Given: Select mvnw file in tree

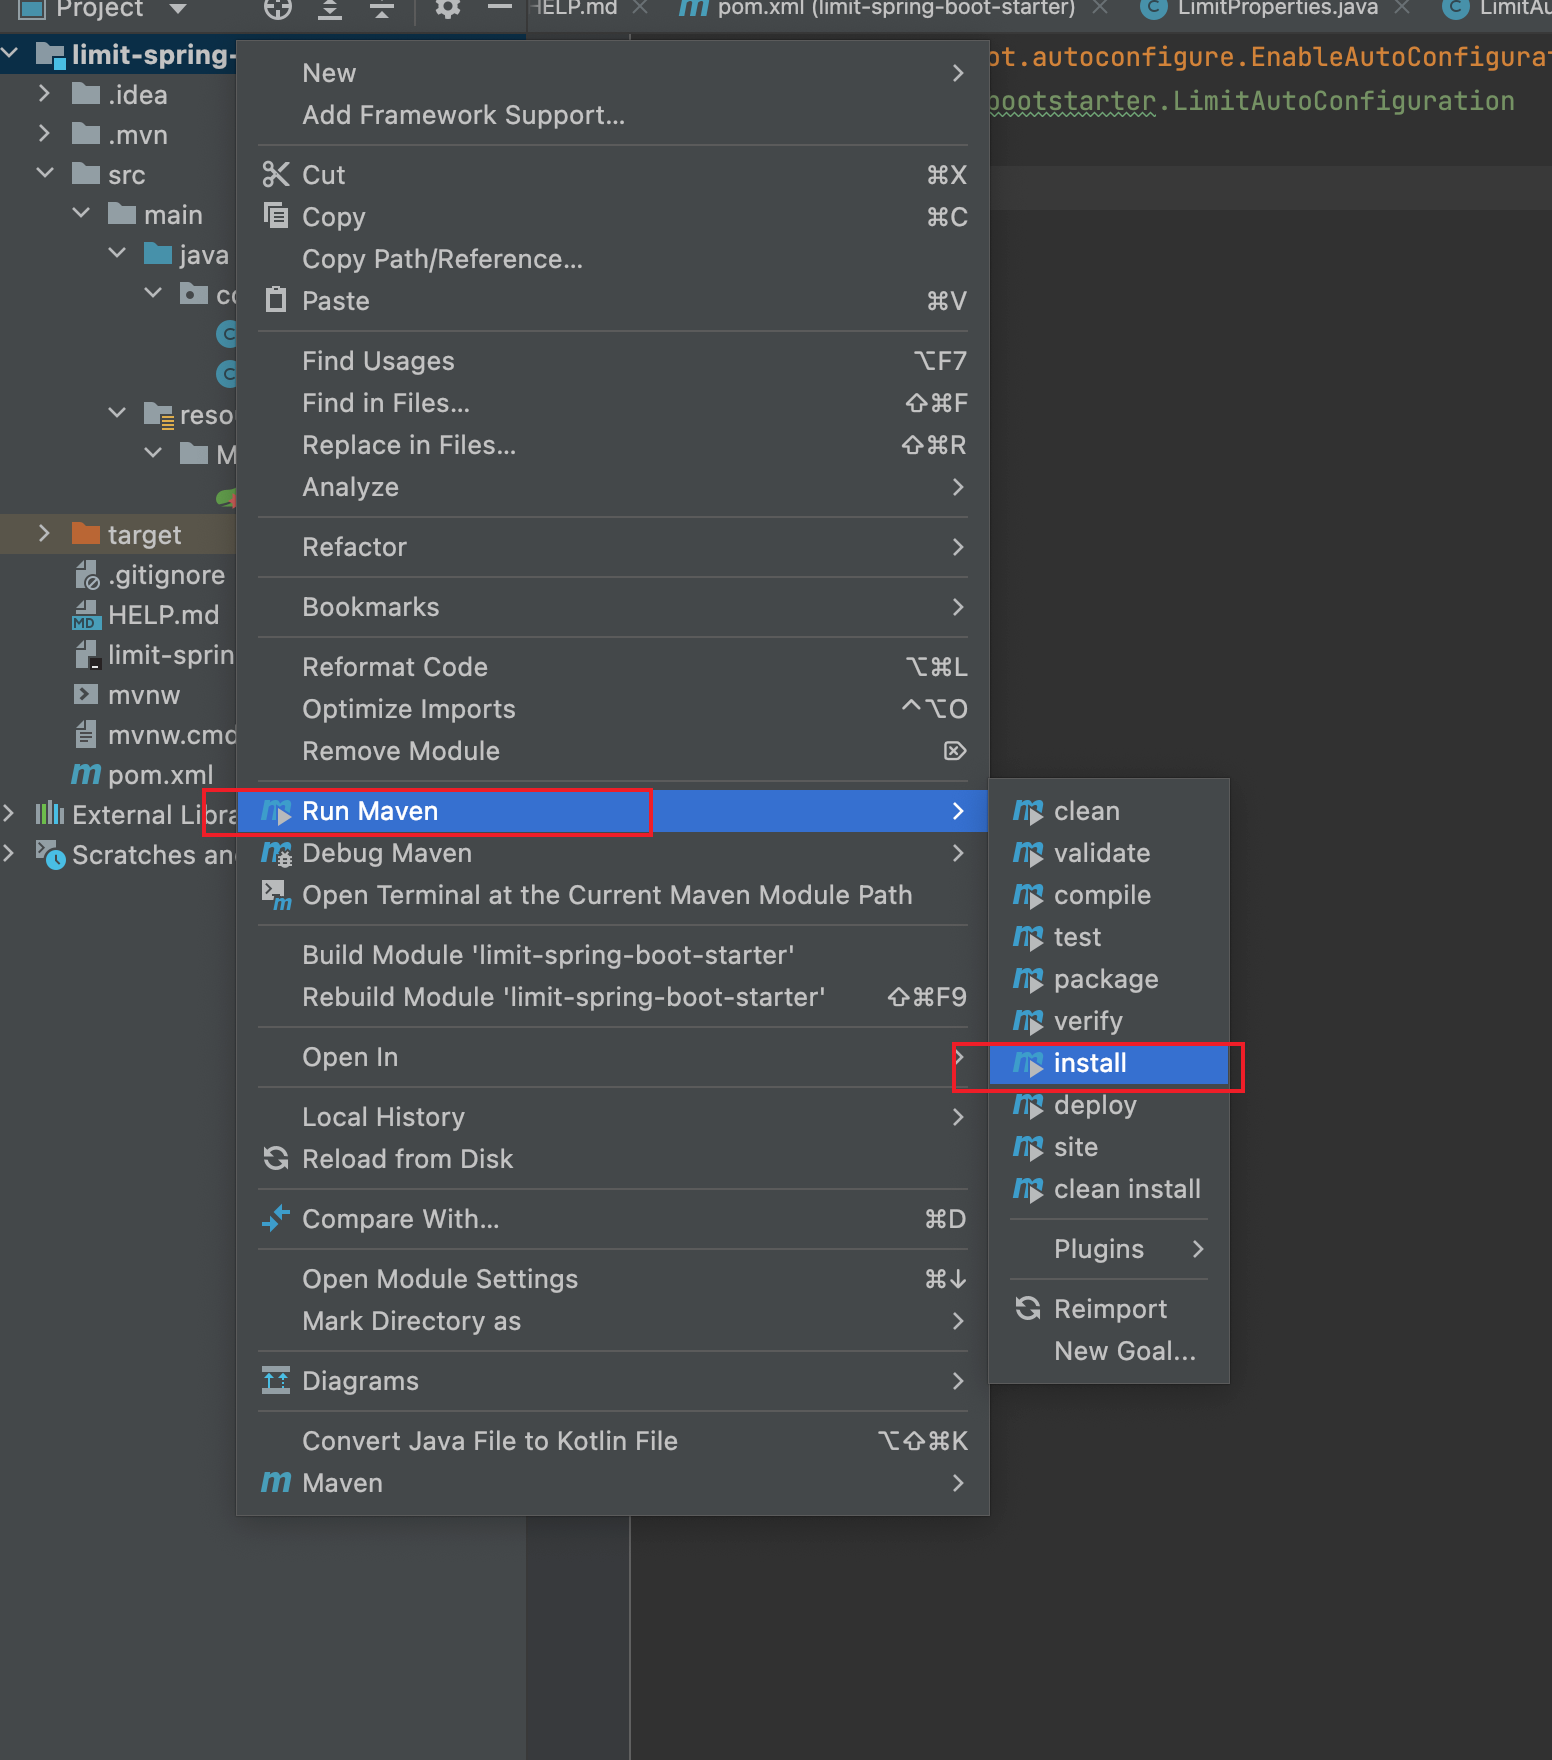Looking at the screenshot, I should 127,694.
